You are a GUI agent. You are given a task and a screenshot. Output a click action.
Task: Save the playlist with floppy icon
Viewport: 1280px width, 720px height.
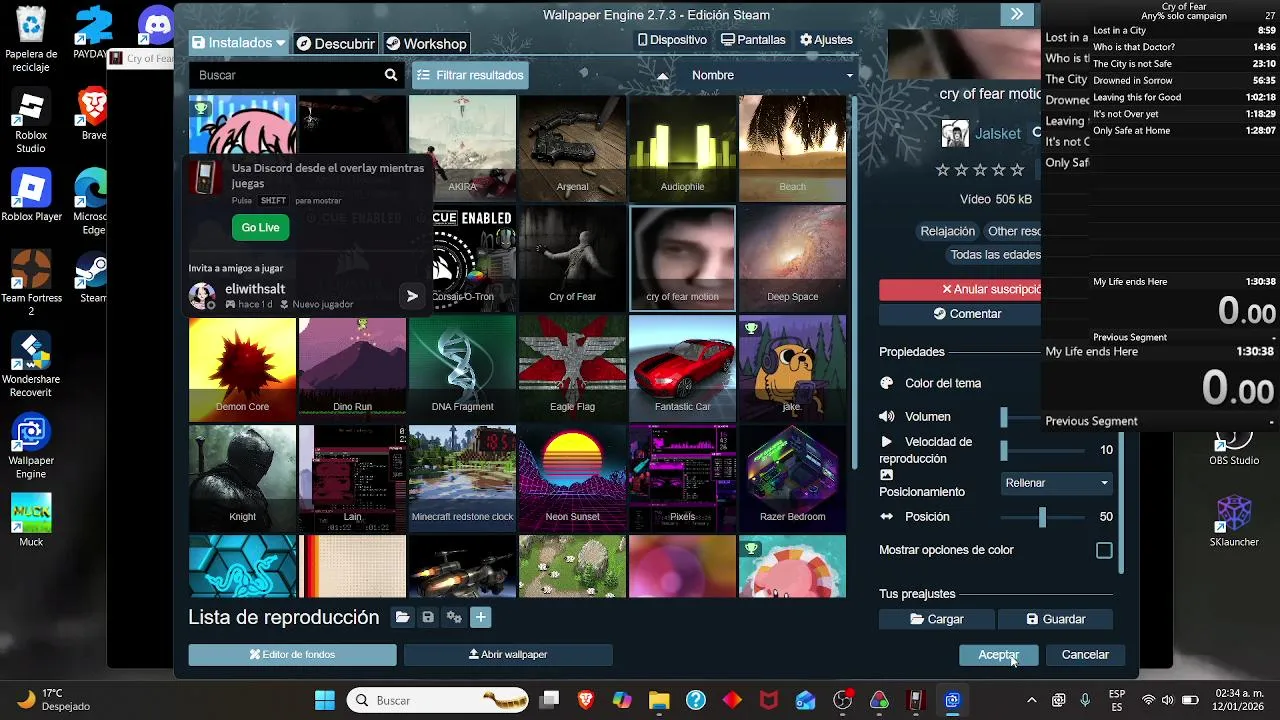click(428, 618)
